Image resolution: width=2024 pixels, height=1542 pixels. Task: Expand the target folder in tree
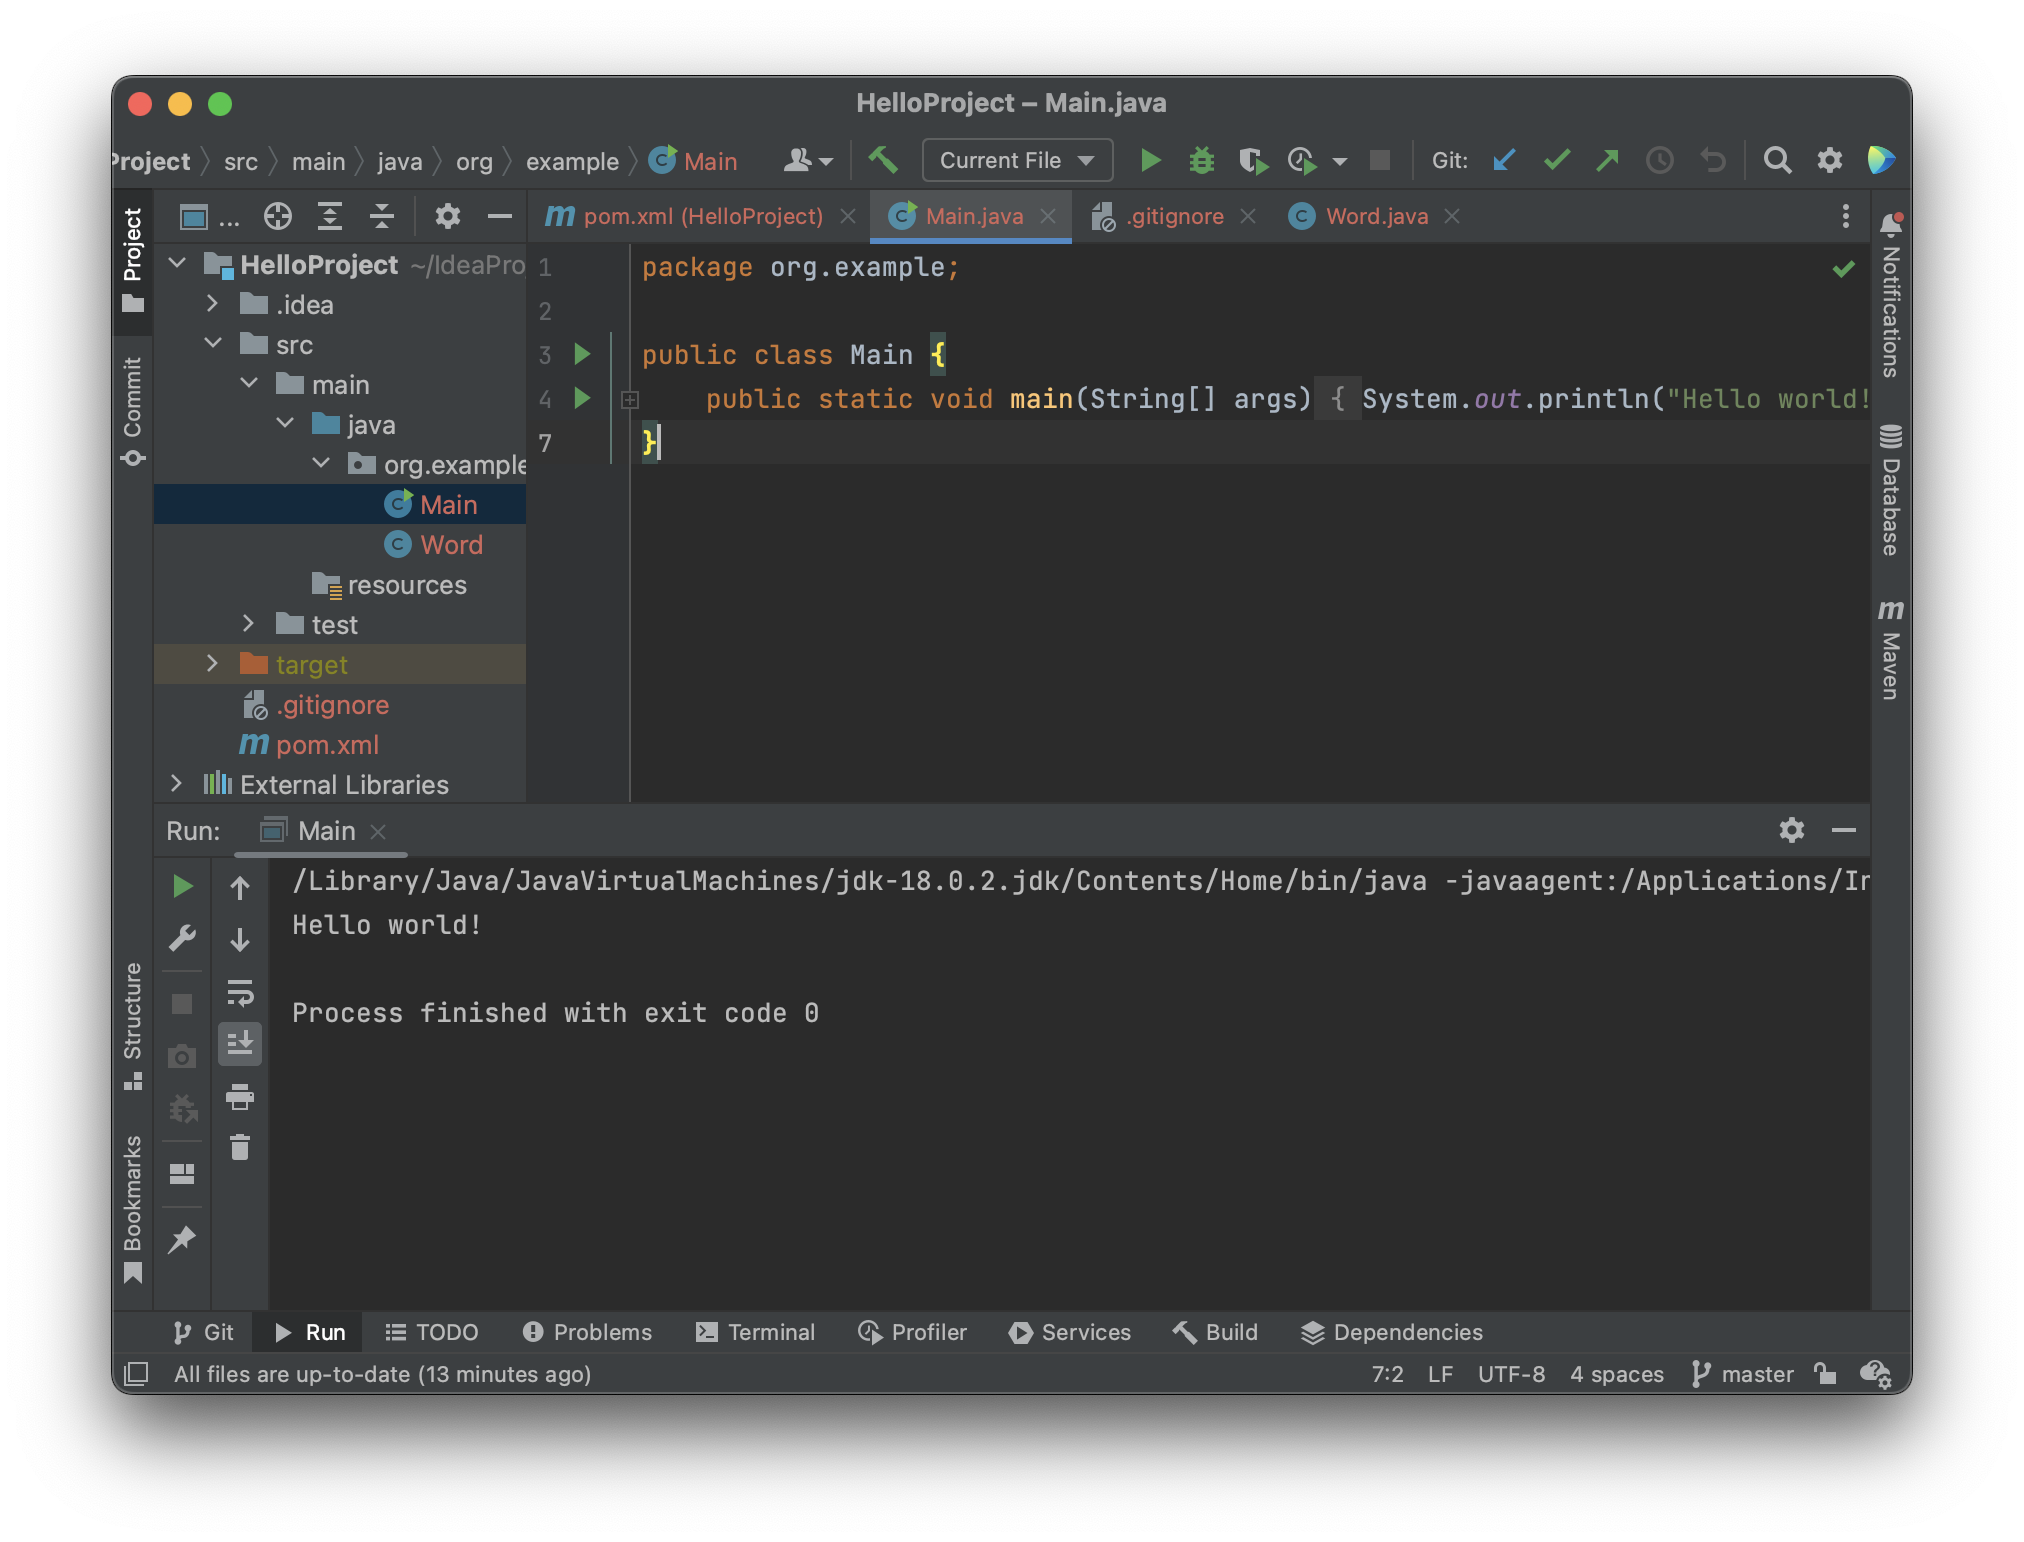[x=212, y=664]
